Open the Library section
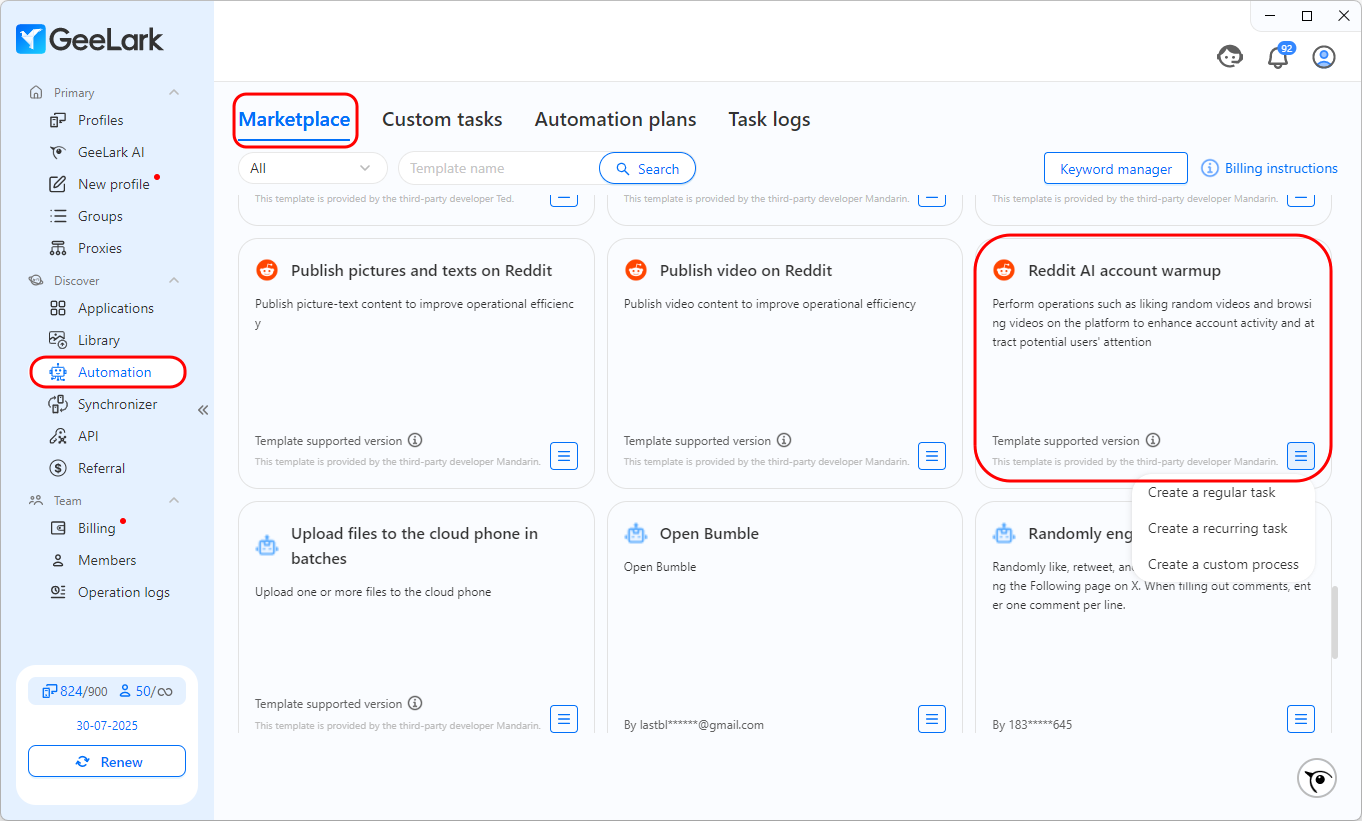This screenshot has height=821, width=1362. point(99,340)
